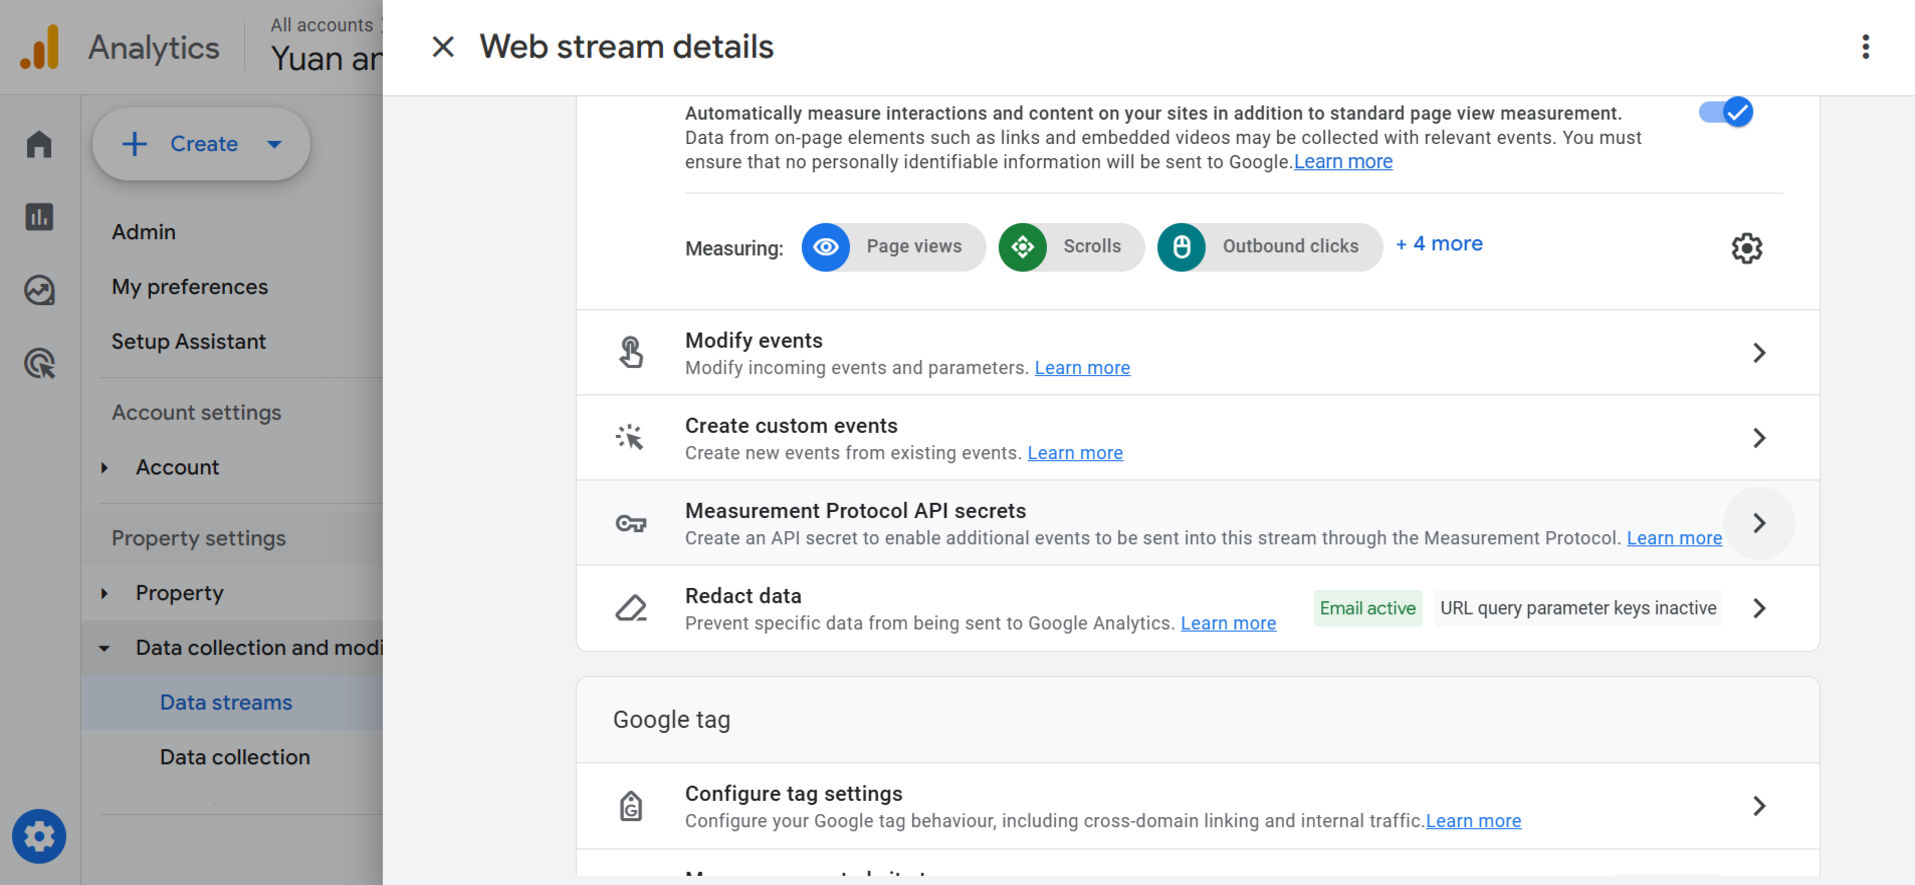Open the Create dropdown button
Screen dimensions: 1915x885
click(201, 144)
